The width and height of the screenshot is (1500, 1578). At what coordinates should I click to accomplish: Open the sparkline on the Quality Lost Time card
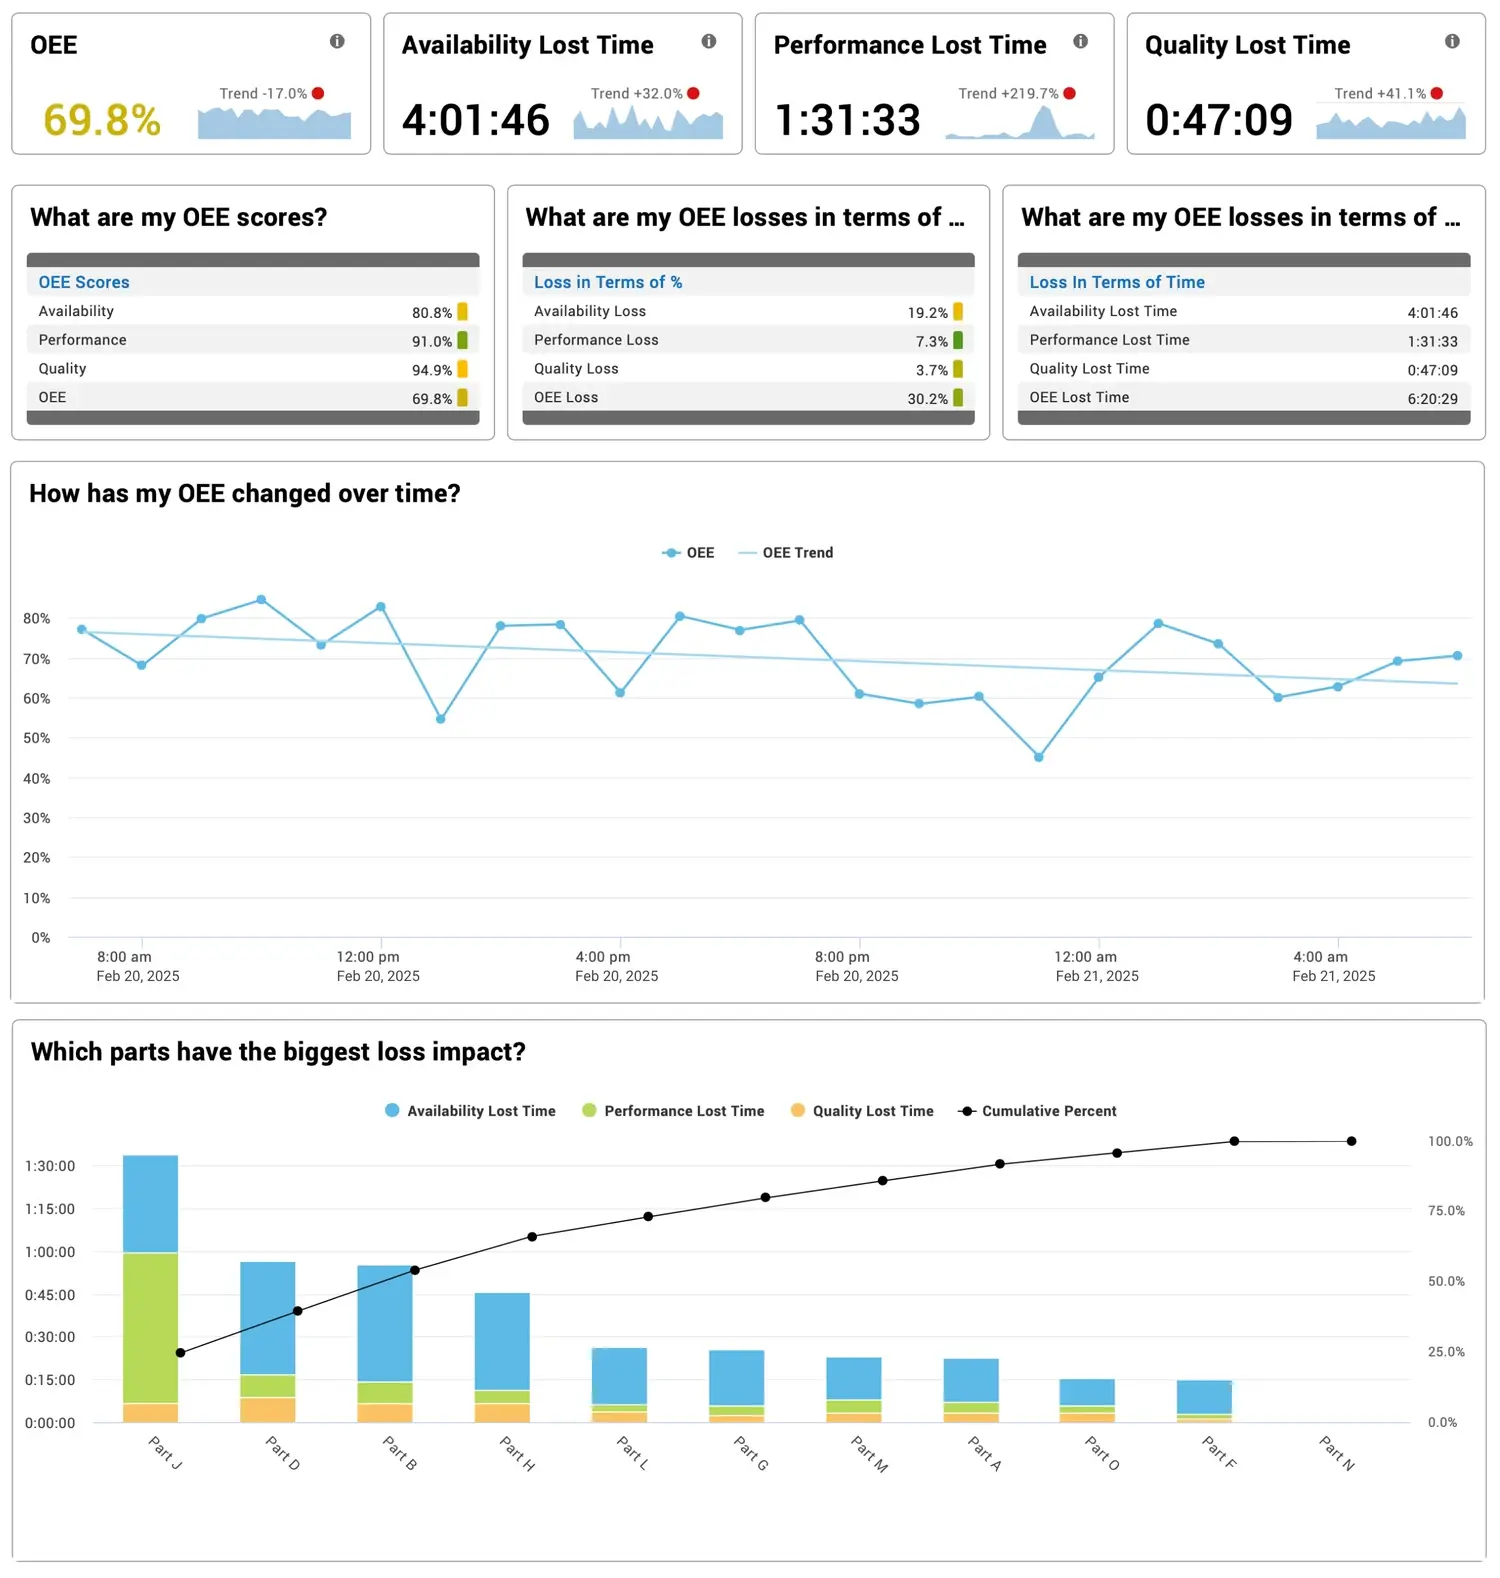coord(1391,123)
